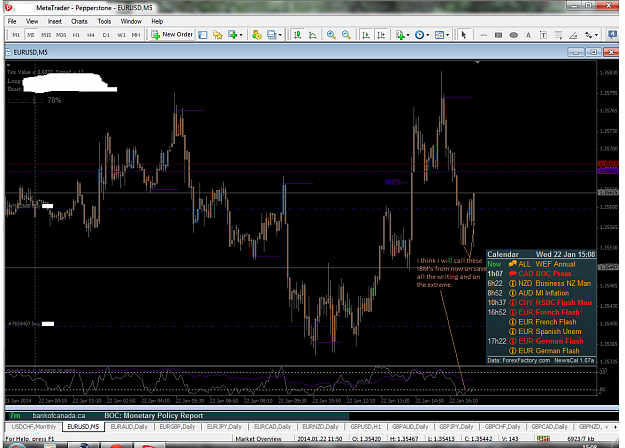Select the trend by angle tool
The width and height of the screenshot is (625, 448).
coord(573,35)
